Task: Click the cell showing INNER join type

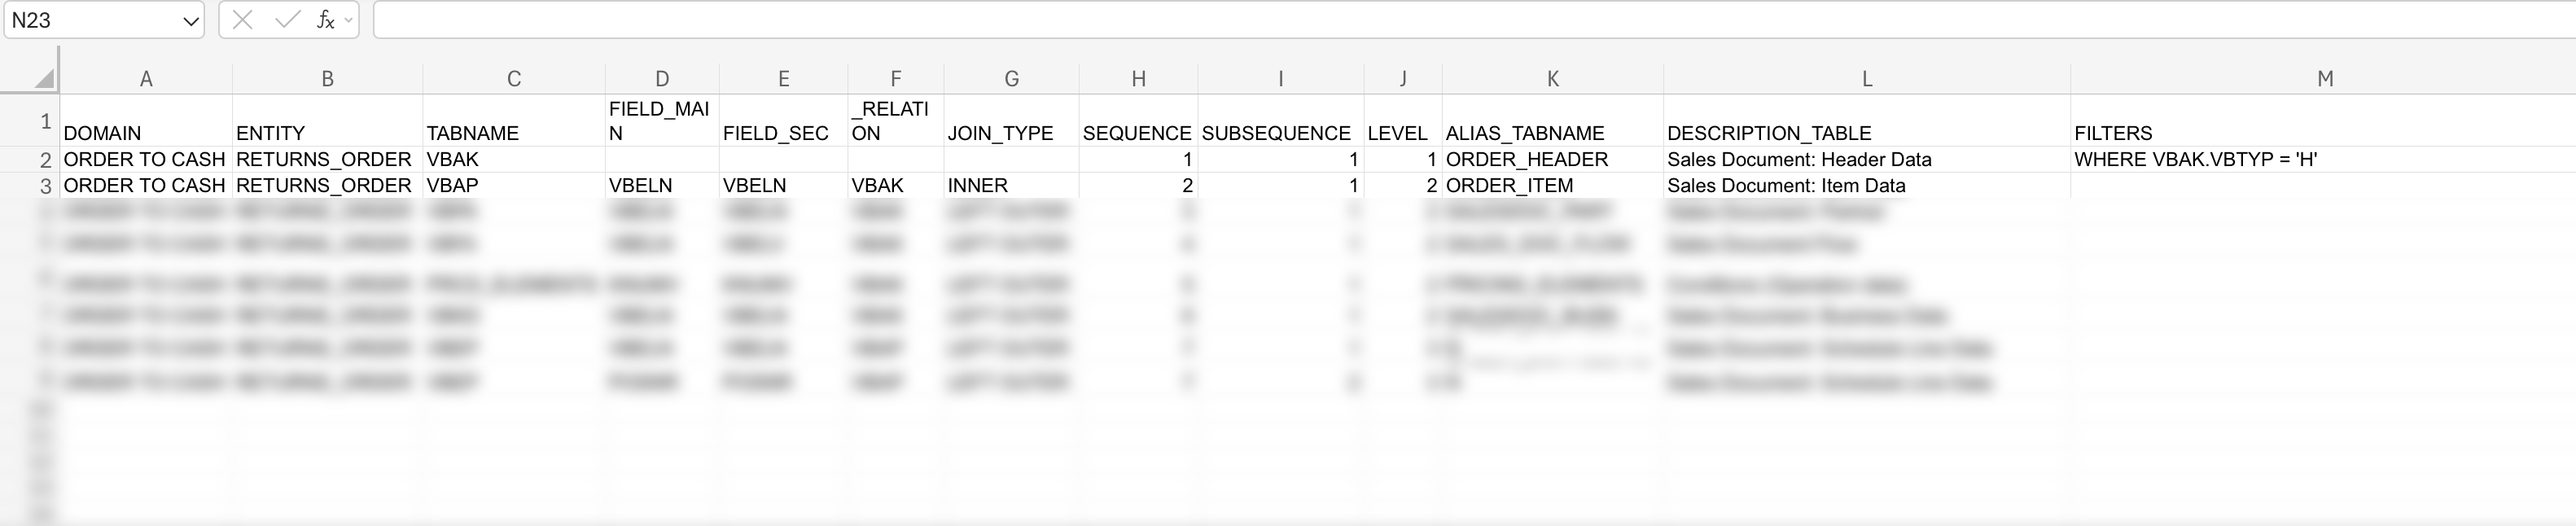Action: (x=1010, y=185)
